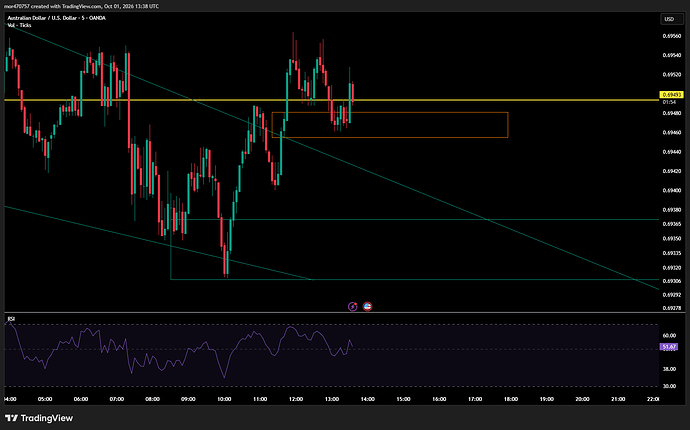The image size is (690, 430).
Task: Click the US flag economic event icon
Action: (x=367, y=306)
